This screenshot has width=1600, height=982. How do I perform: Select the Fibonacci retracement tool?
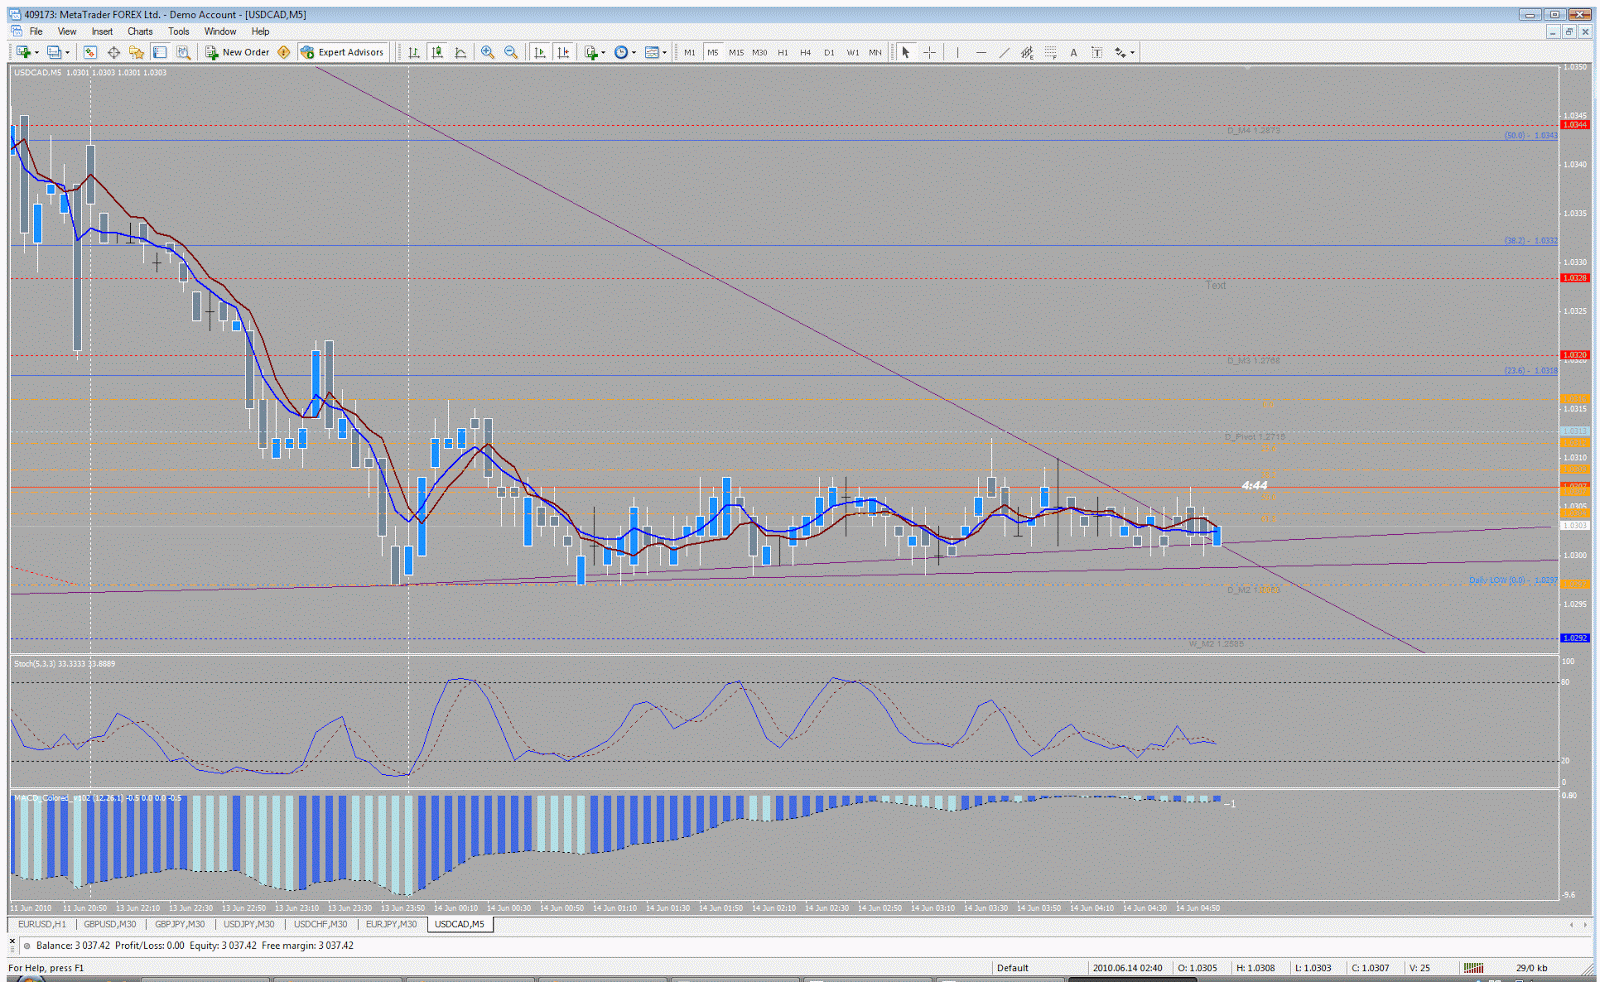click(x=1050, y=52)
